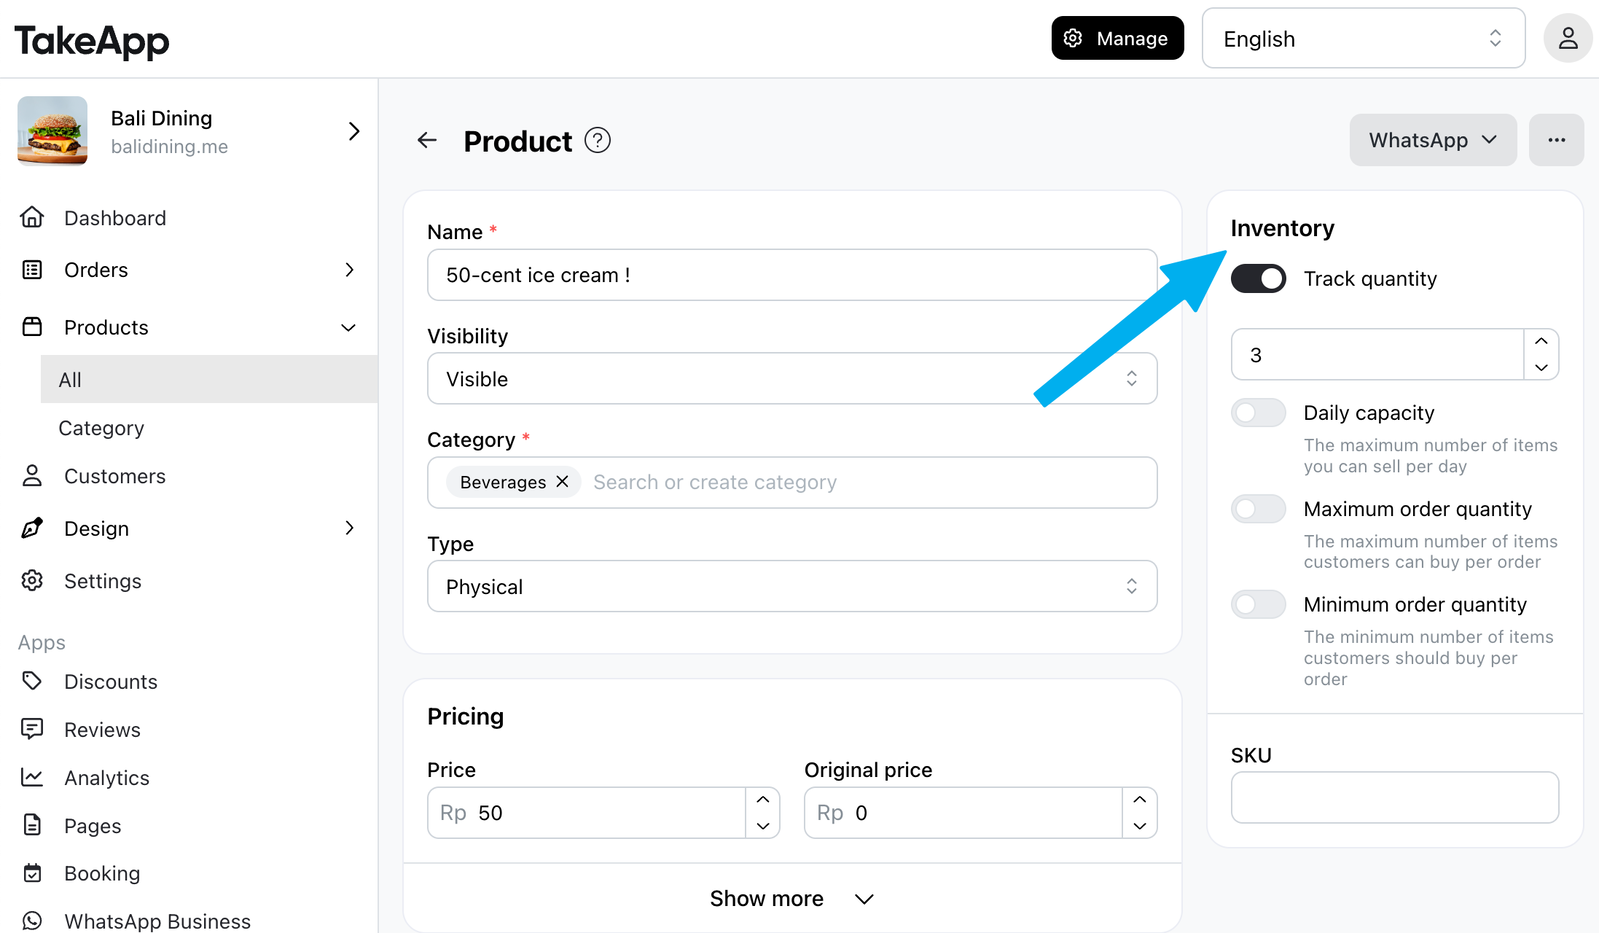The image size is (1599, 933).
Task: Open the Visibility dropdown
Action: pos(792,379)
